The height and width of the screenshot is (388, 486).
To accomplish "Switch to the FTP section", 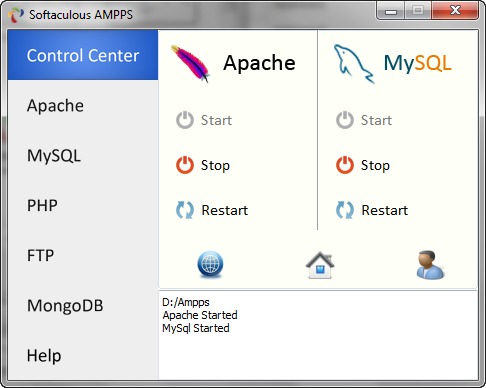I will (83, 255).
